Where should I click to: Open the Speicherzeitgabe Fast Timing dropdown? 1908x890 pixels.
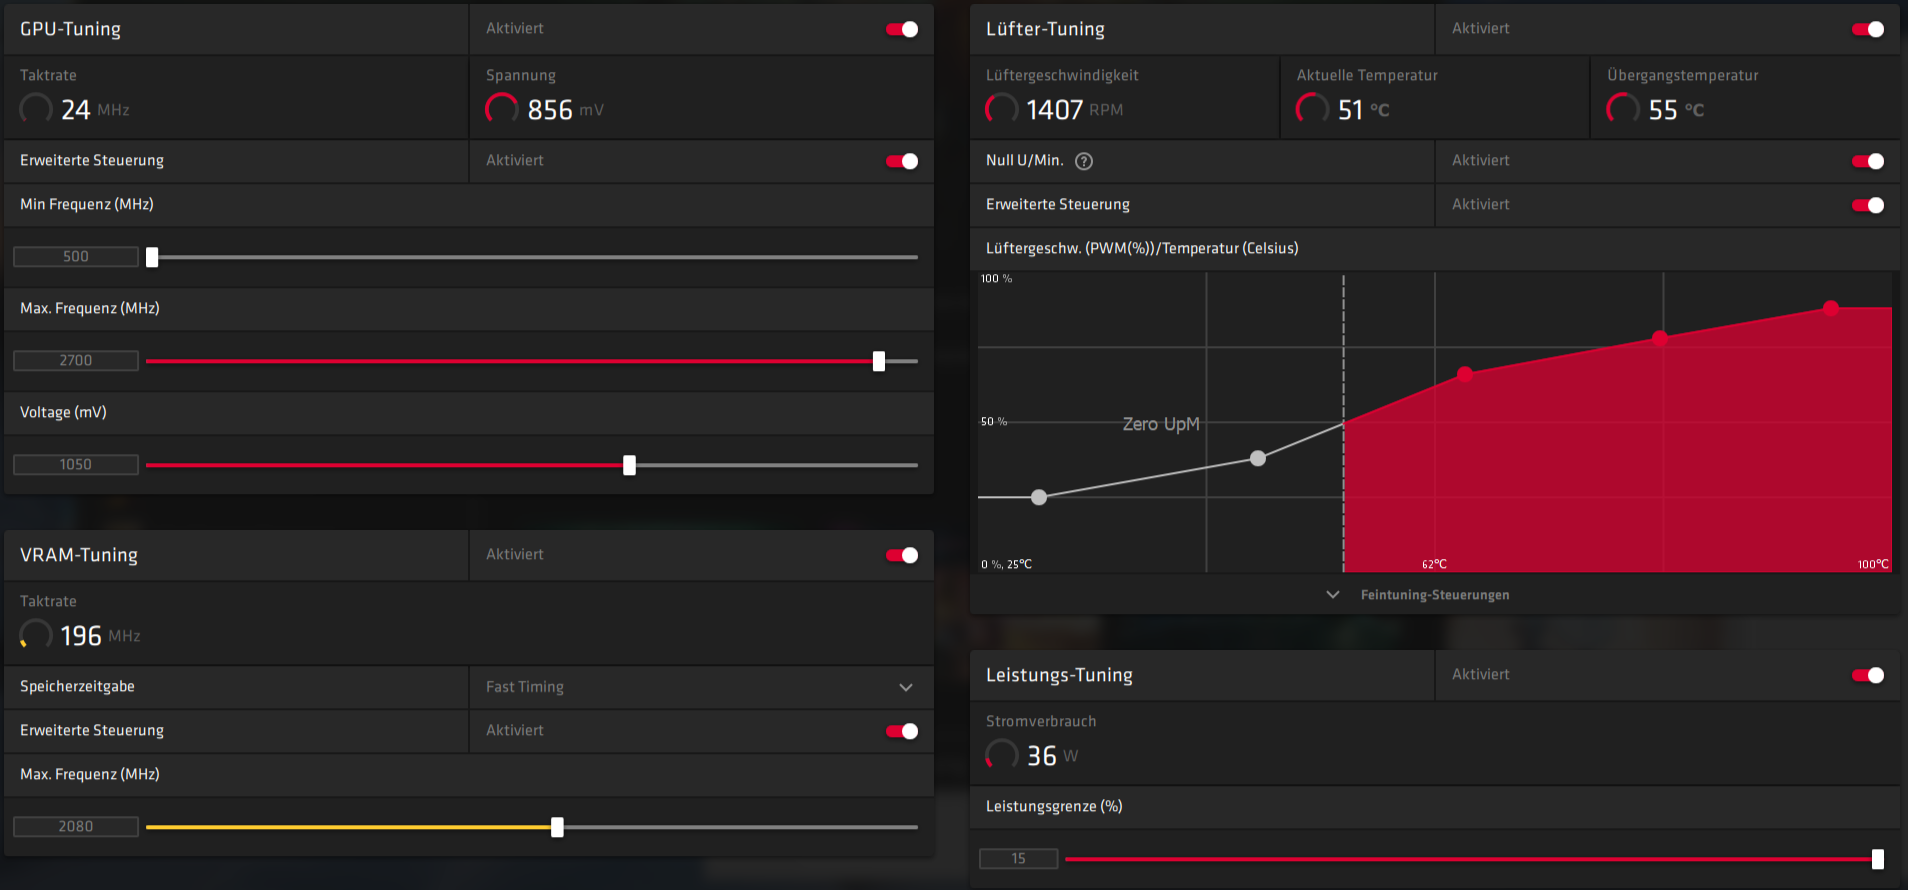click(701, 687)
